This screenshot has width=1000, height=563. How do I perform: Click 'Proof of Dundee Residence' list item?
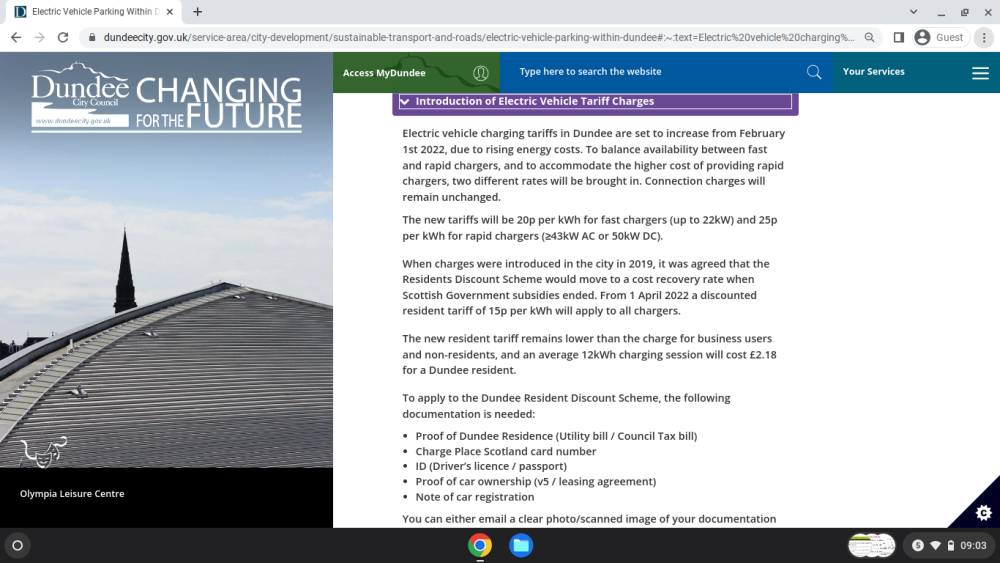point(556,436)
